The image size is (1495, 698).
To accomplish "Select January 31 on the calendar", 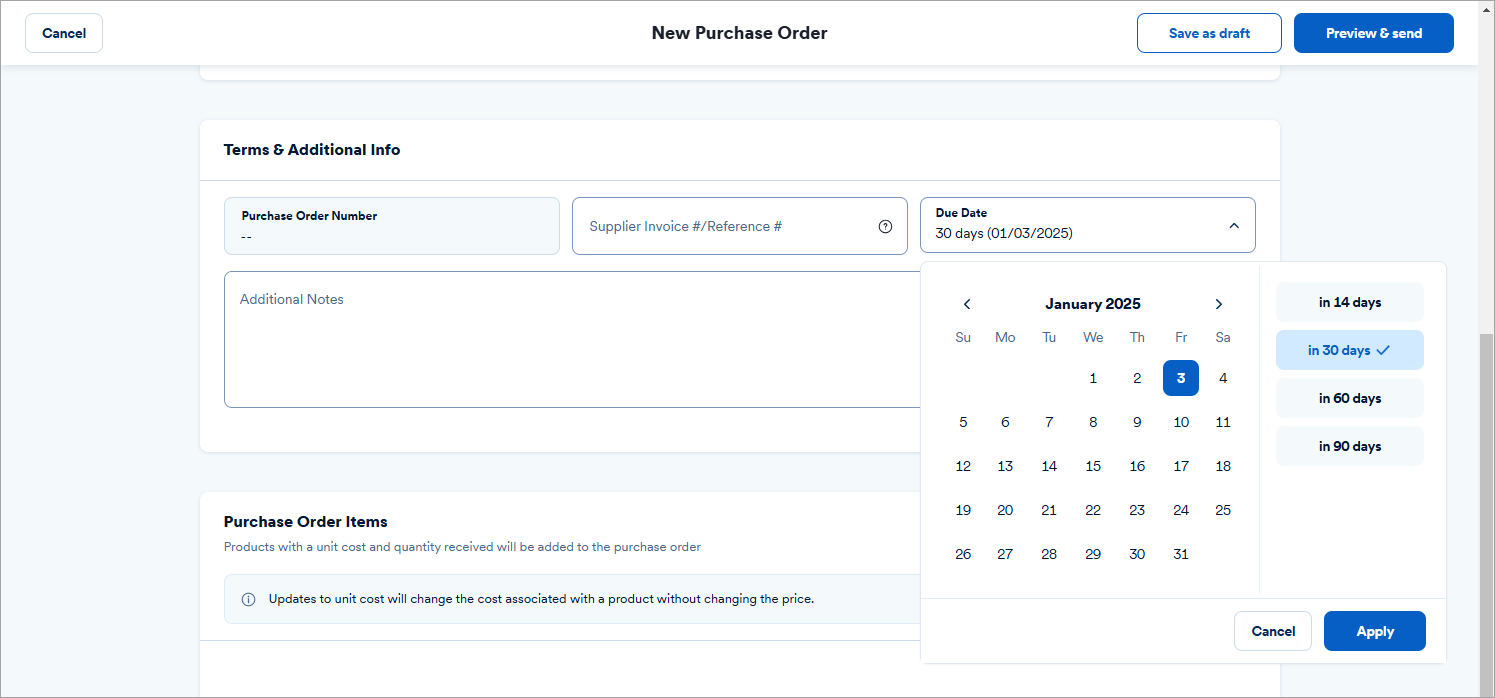I will [x=1181, y=553].
